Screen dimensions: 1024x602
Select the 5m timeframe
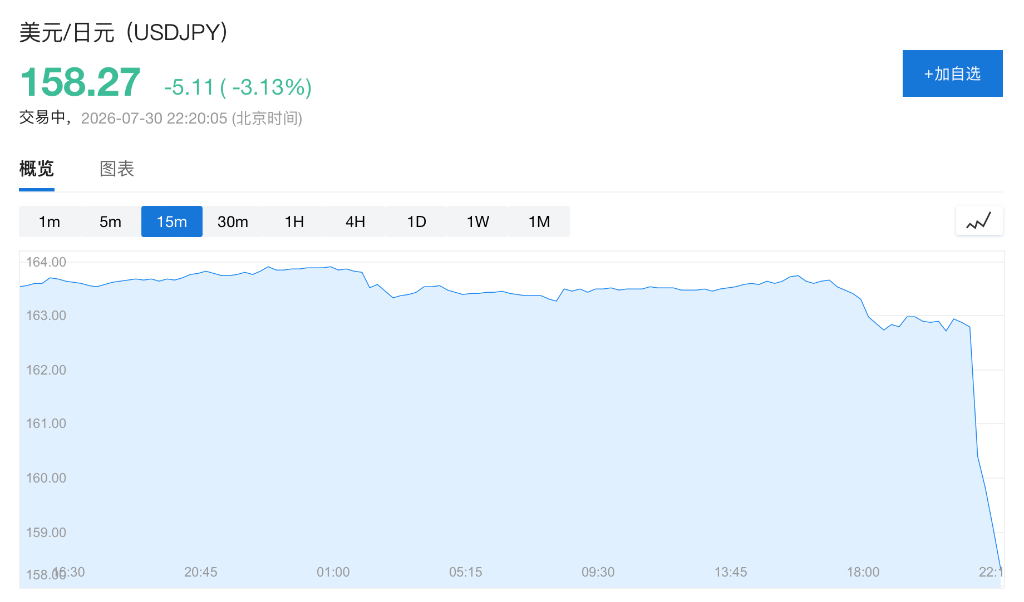click(110, 221)
